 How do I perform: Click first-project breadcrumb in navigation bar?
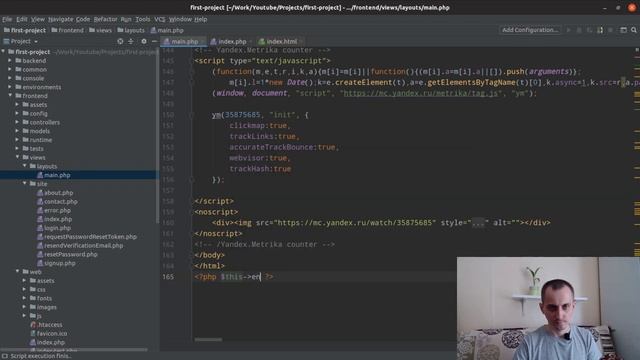point(25,30)
